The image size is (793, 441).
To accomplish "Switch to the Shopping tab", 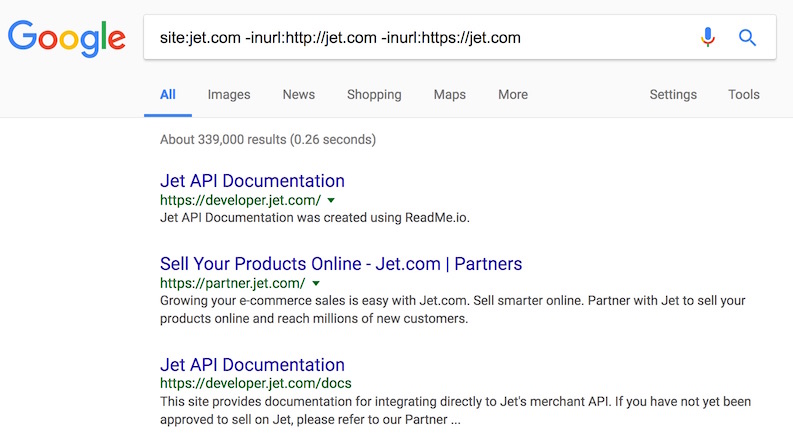I will (374, 95).
